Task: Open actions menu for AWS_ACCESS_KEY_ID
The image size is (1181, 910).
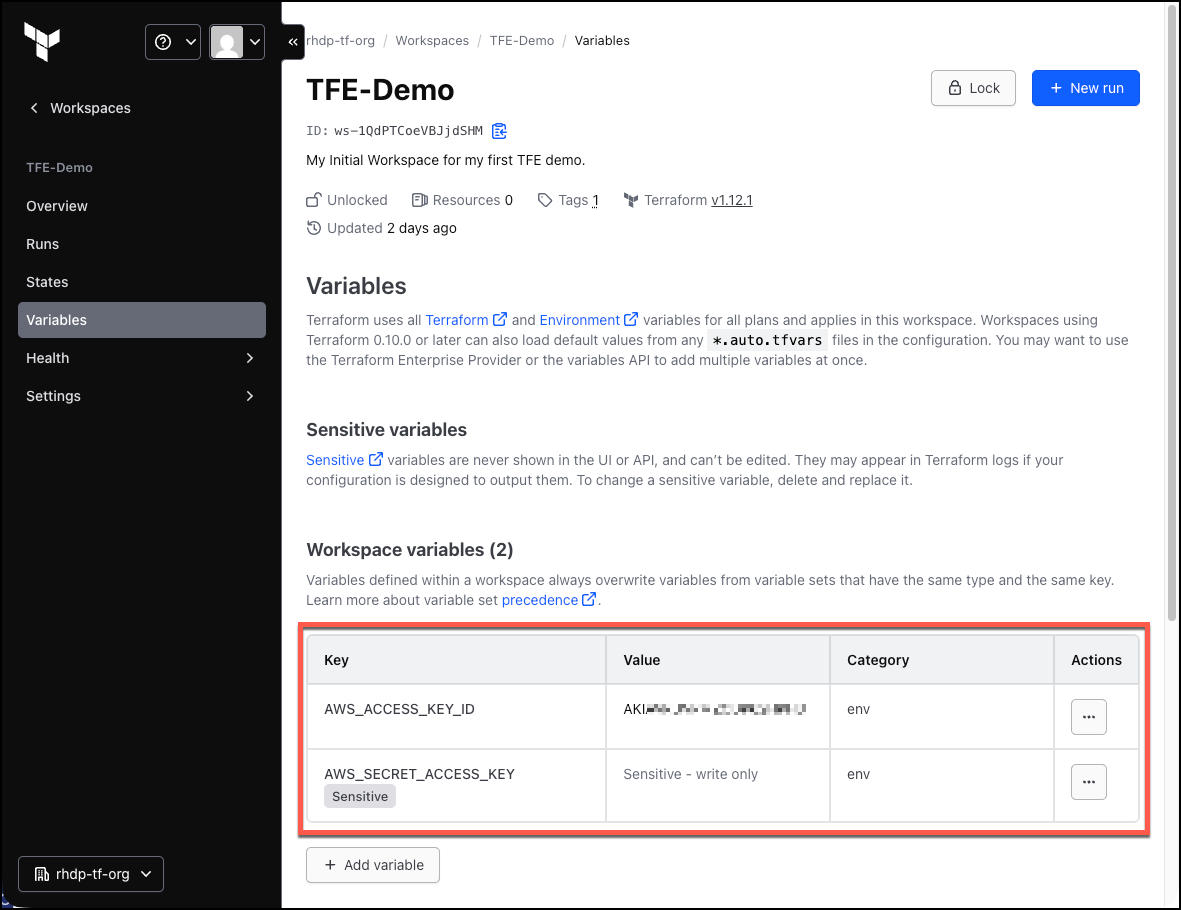Action: click(x=1088, y=717)
